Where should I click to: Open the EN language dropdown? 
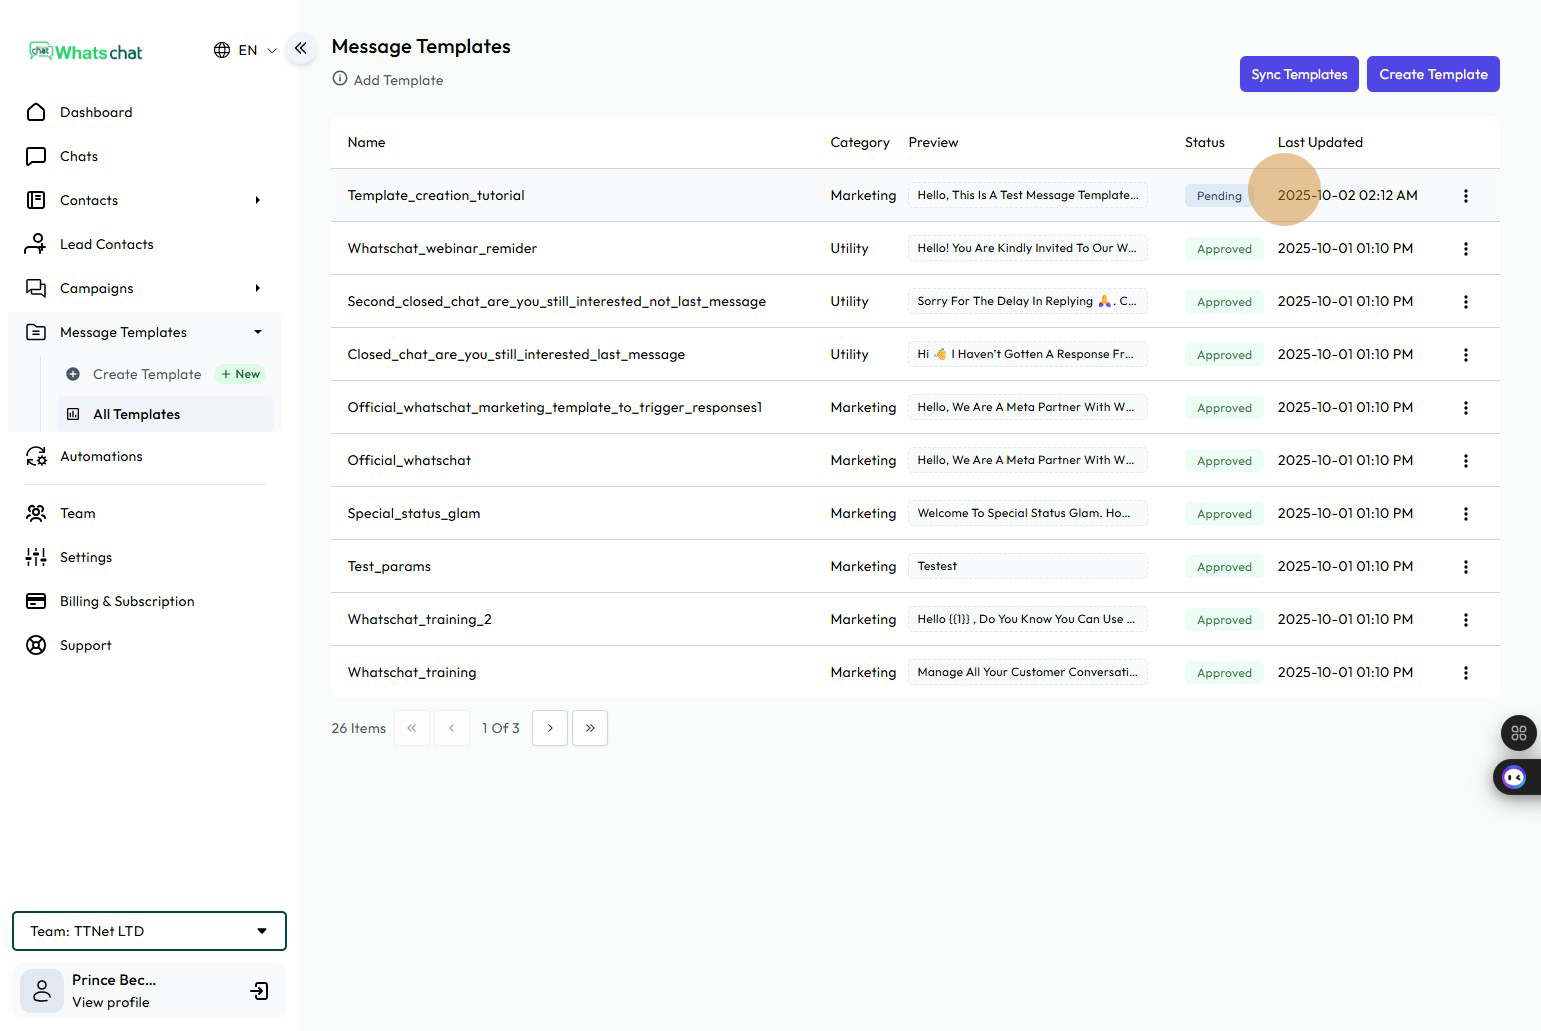(245, 50)
